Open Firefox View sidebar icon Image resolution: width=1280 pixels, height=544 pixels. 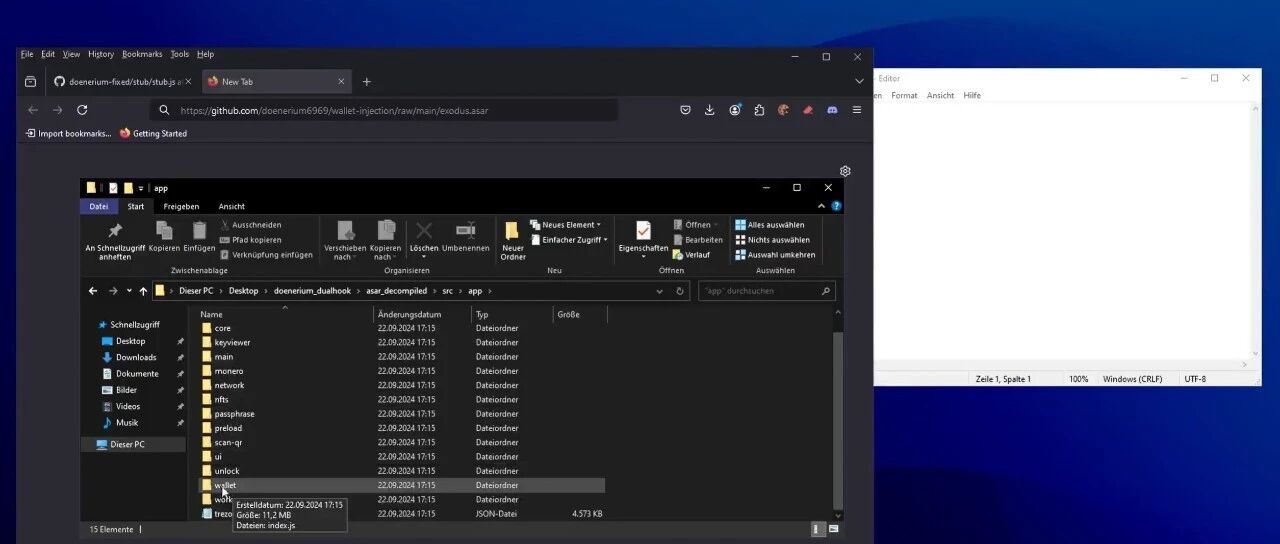pyautogui.click(x=31, y=81)
